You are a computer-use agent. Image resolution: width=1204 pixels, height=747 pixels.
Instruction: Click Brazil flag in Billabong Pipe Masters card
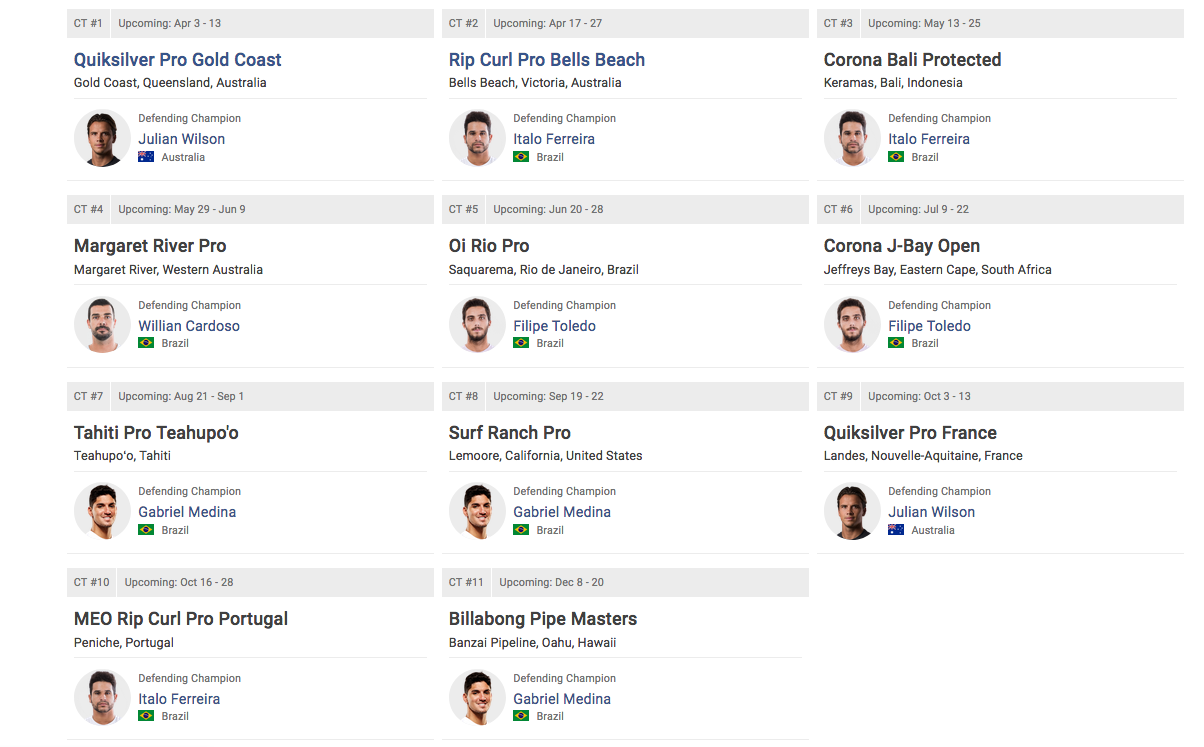[521, 716]
